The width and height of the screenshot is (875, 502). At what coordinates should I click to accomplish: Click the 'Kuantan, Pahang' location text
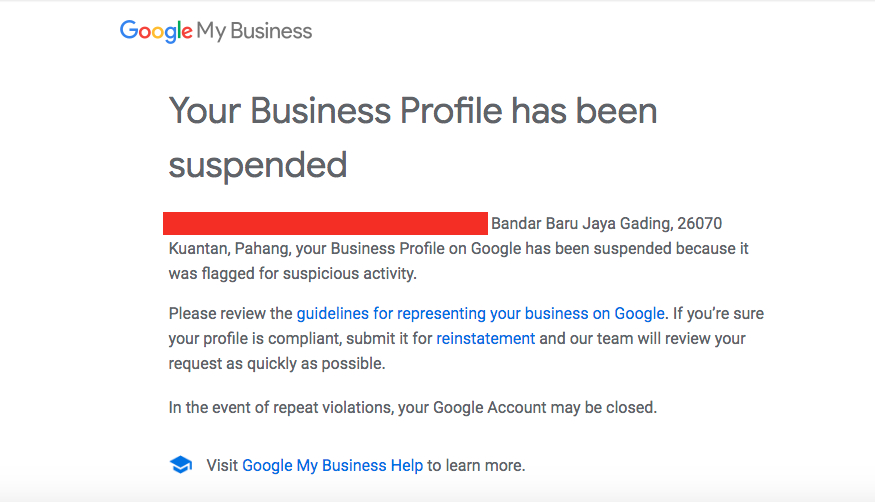[x=230, y=248]
